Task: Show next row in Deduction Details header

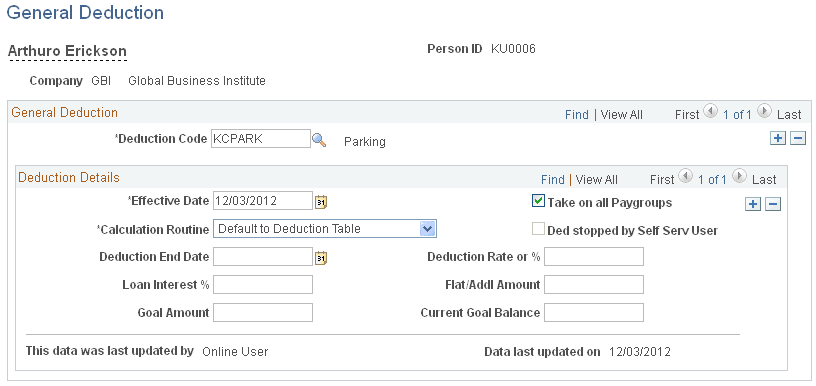Action: [x=739, y=176]
